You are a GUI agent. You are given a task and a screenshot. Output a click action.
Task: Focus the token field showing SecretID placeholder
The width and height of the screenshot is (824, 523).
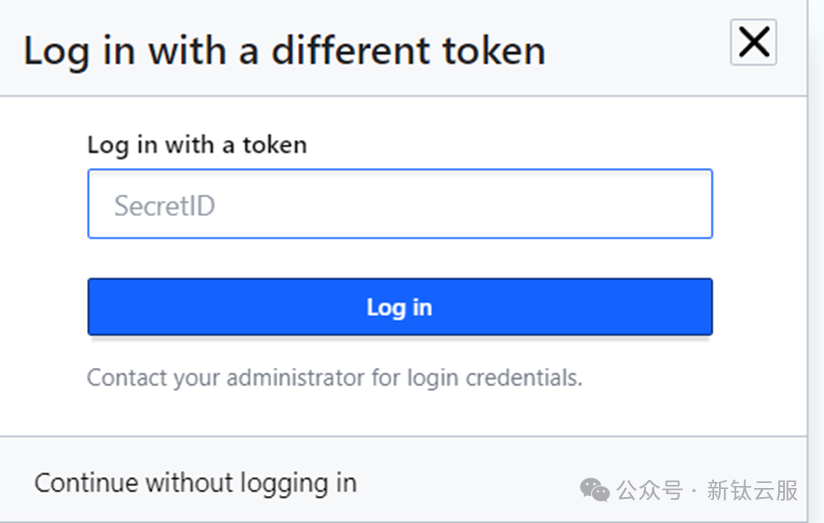pyautogui.click(x=400, y=204)
